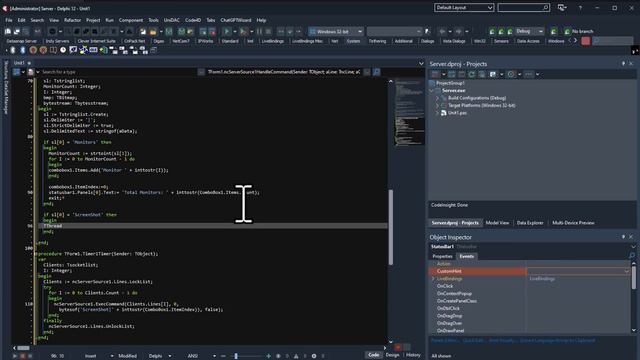
Task: Click Run Without Debugging toolbar icon
Action: tap(243, 31)
